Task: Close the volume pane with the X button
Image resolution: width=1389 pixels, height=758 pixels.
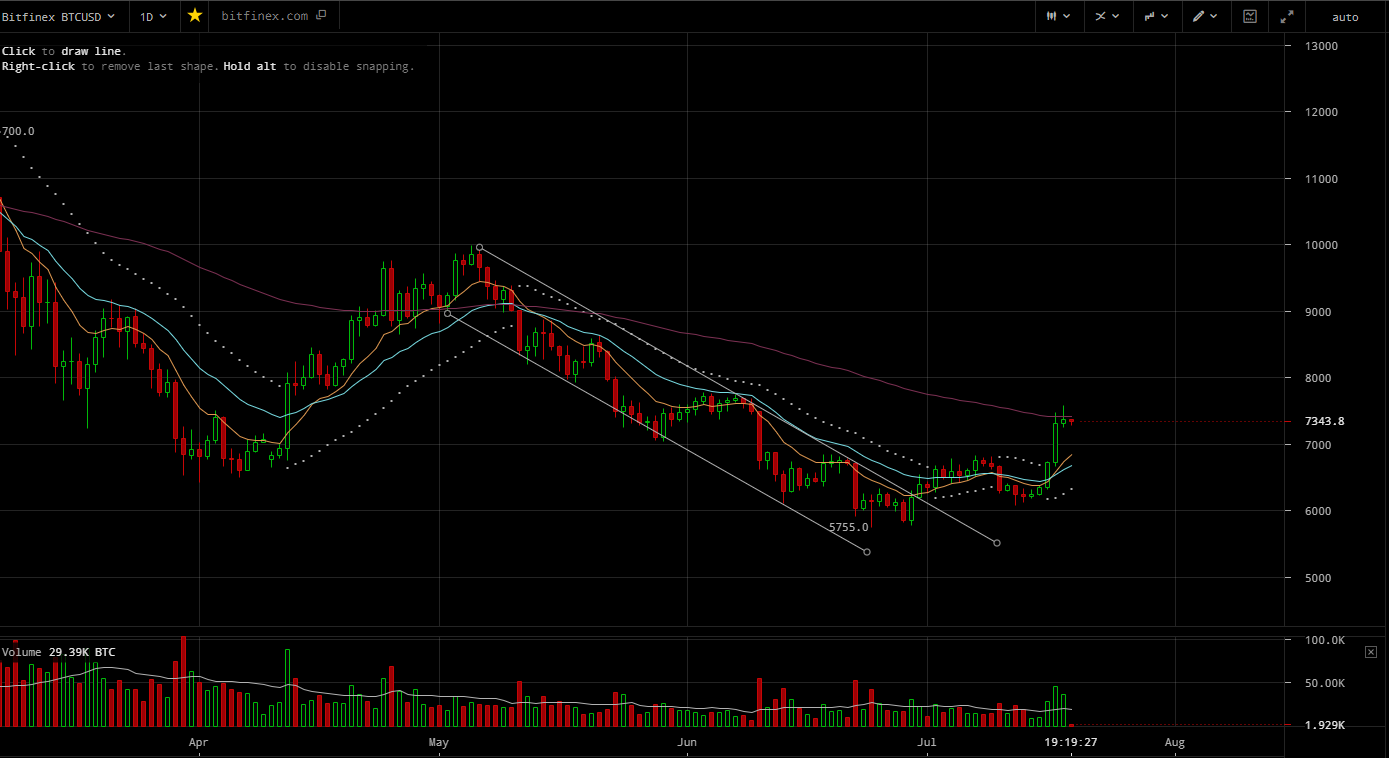Action: pyautogui.click(x=1371, y=652)
